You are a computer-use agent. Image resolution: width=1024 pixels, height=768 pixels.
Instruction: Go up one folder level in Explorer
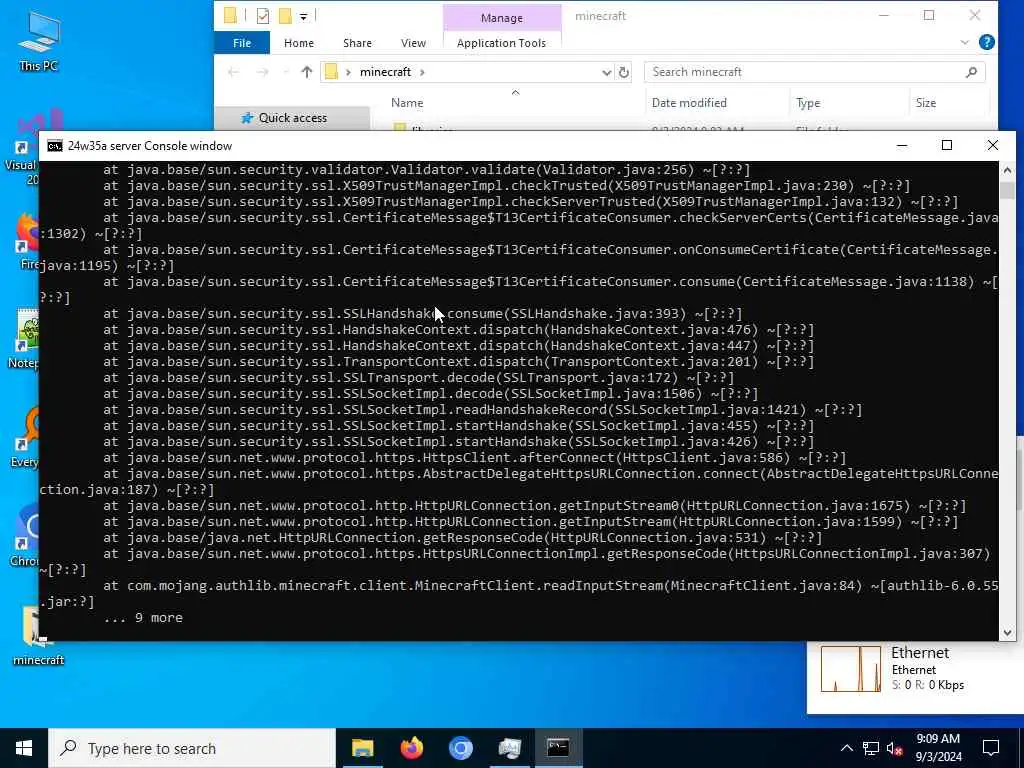pos(306,72)
